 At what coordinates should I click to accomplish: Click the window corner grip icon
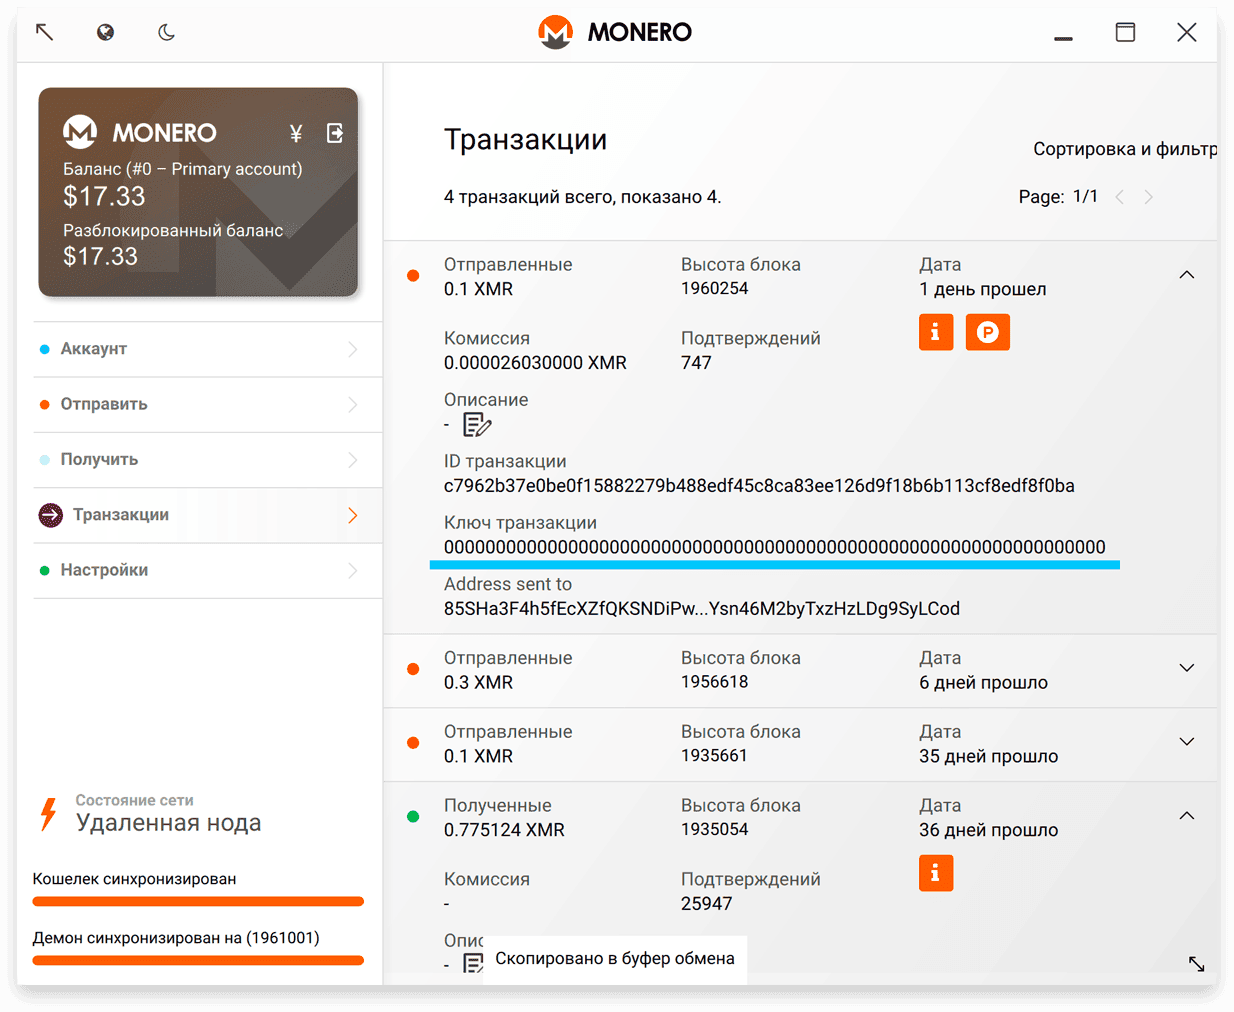1196,964
